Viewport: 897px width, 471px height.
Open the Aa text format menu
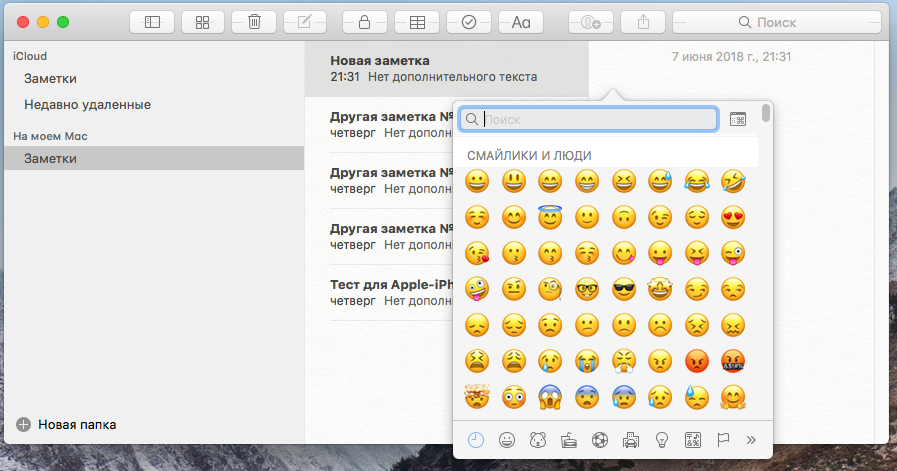521,22
